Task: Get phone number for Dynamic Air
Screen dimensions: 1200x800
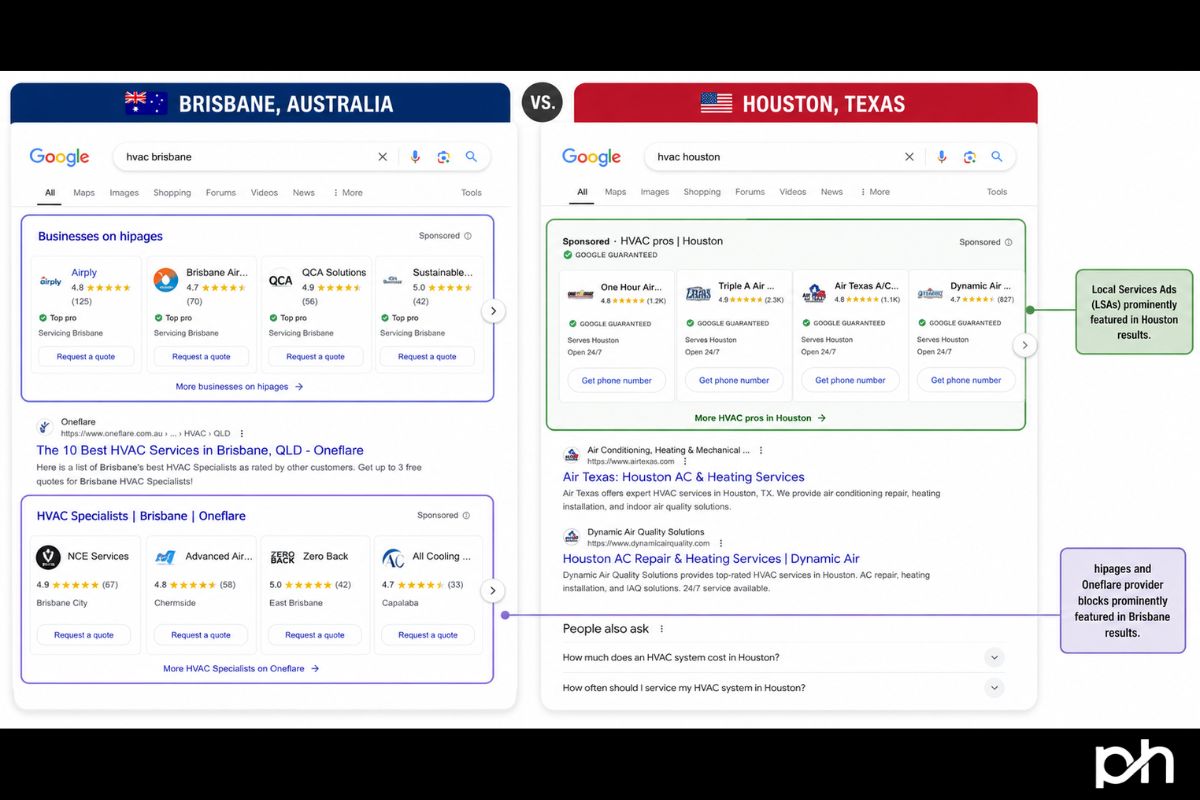Action: (965, 380)
